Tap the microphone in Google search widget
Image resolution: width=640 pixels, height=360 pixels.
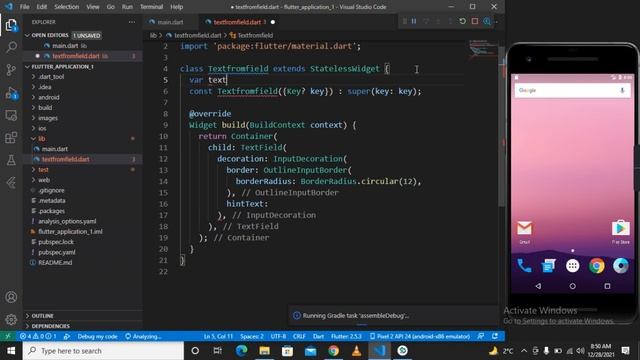tap(622, 91)
